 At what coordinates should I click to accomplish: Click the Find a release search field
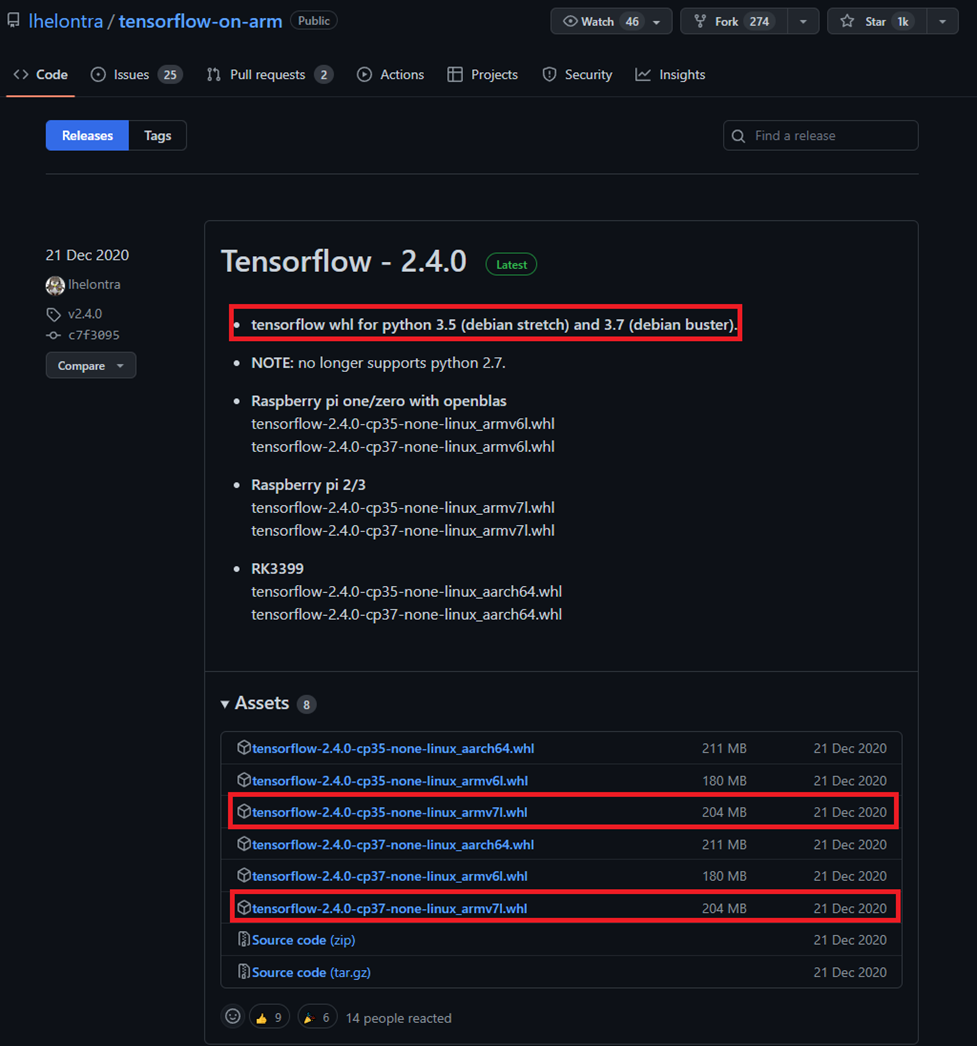point(821,135)
